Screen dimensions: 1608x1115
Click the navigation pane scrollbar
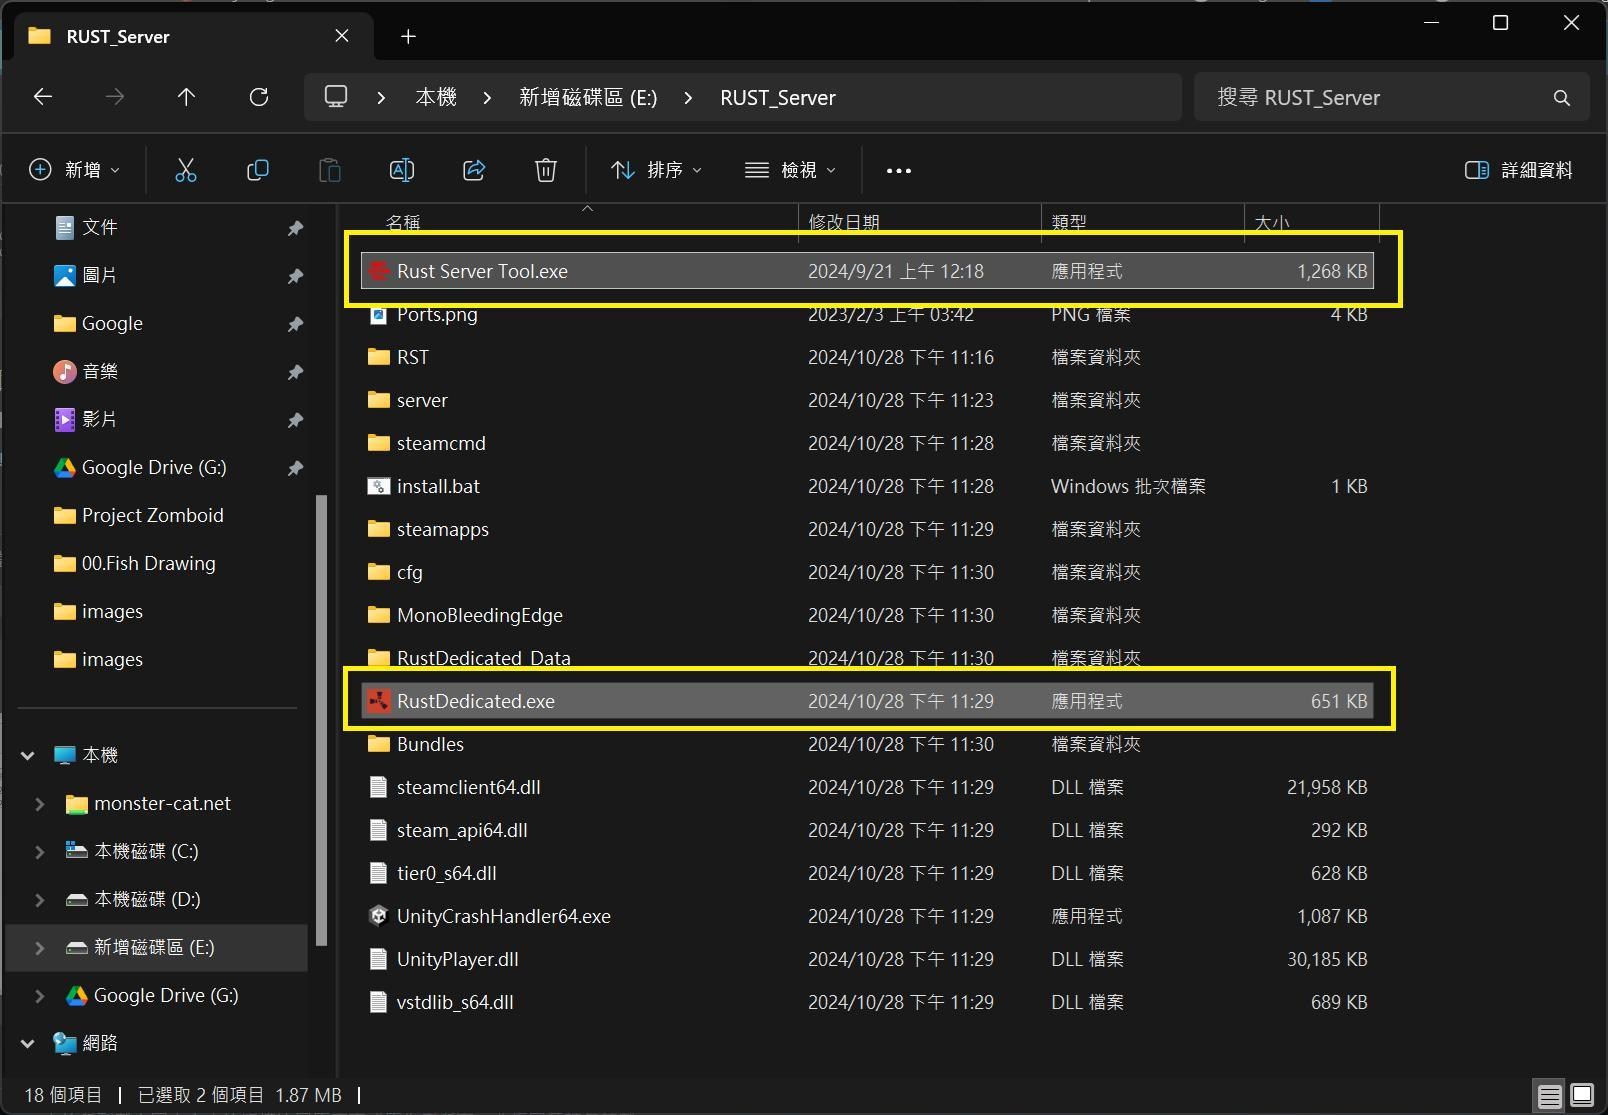point(321,720)
